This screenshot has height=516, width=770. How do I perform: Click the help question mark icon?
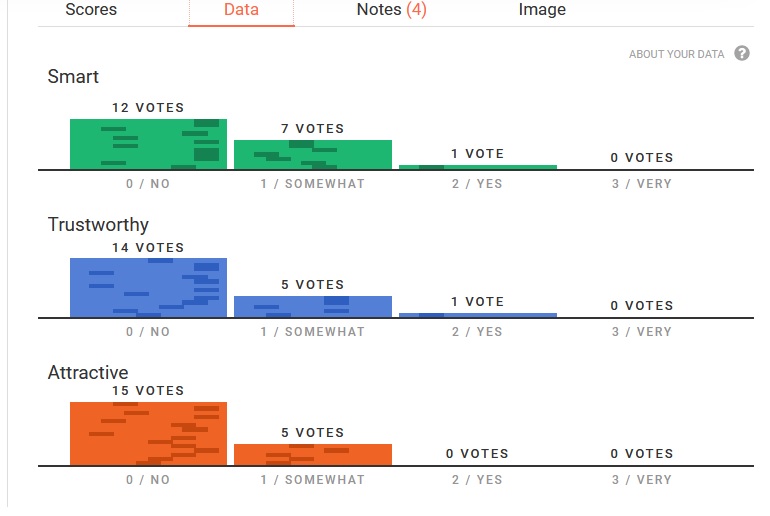point(742,53)
